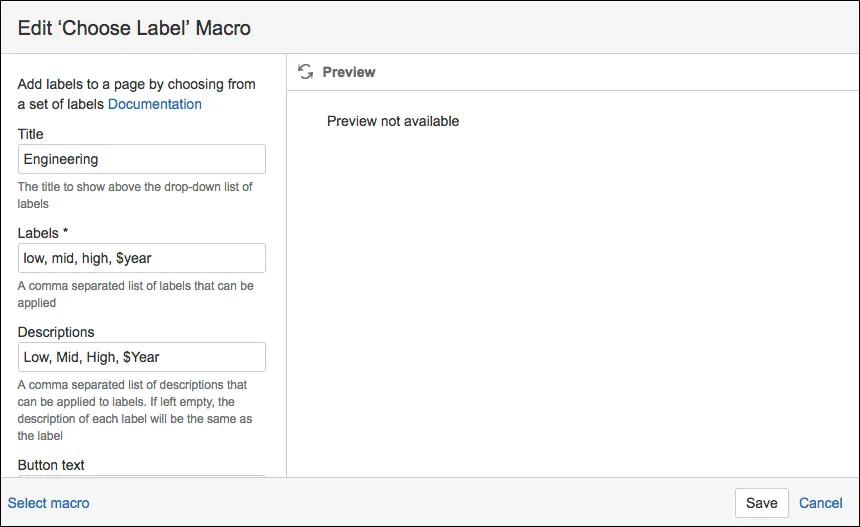The height and width of the screenshot is (527, 860).
Task: Click help text 'A comma separated list of labels'
Action: click(135, 294)
